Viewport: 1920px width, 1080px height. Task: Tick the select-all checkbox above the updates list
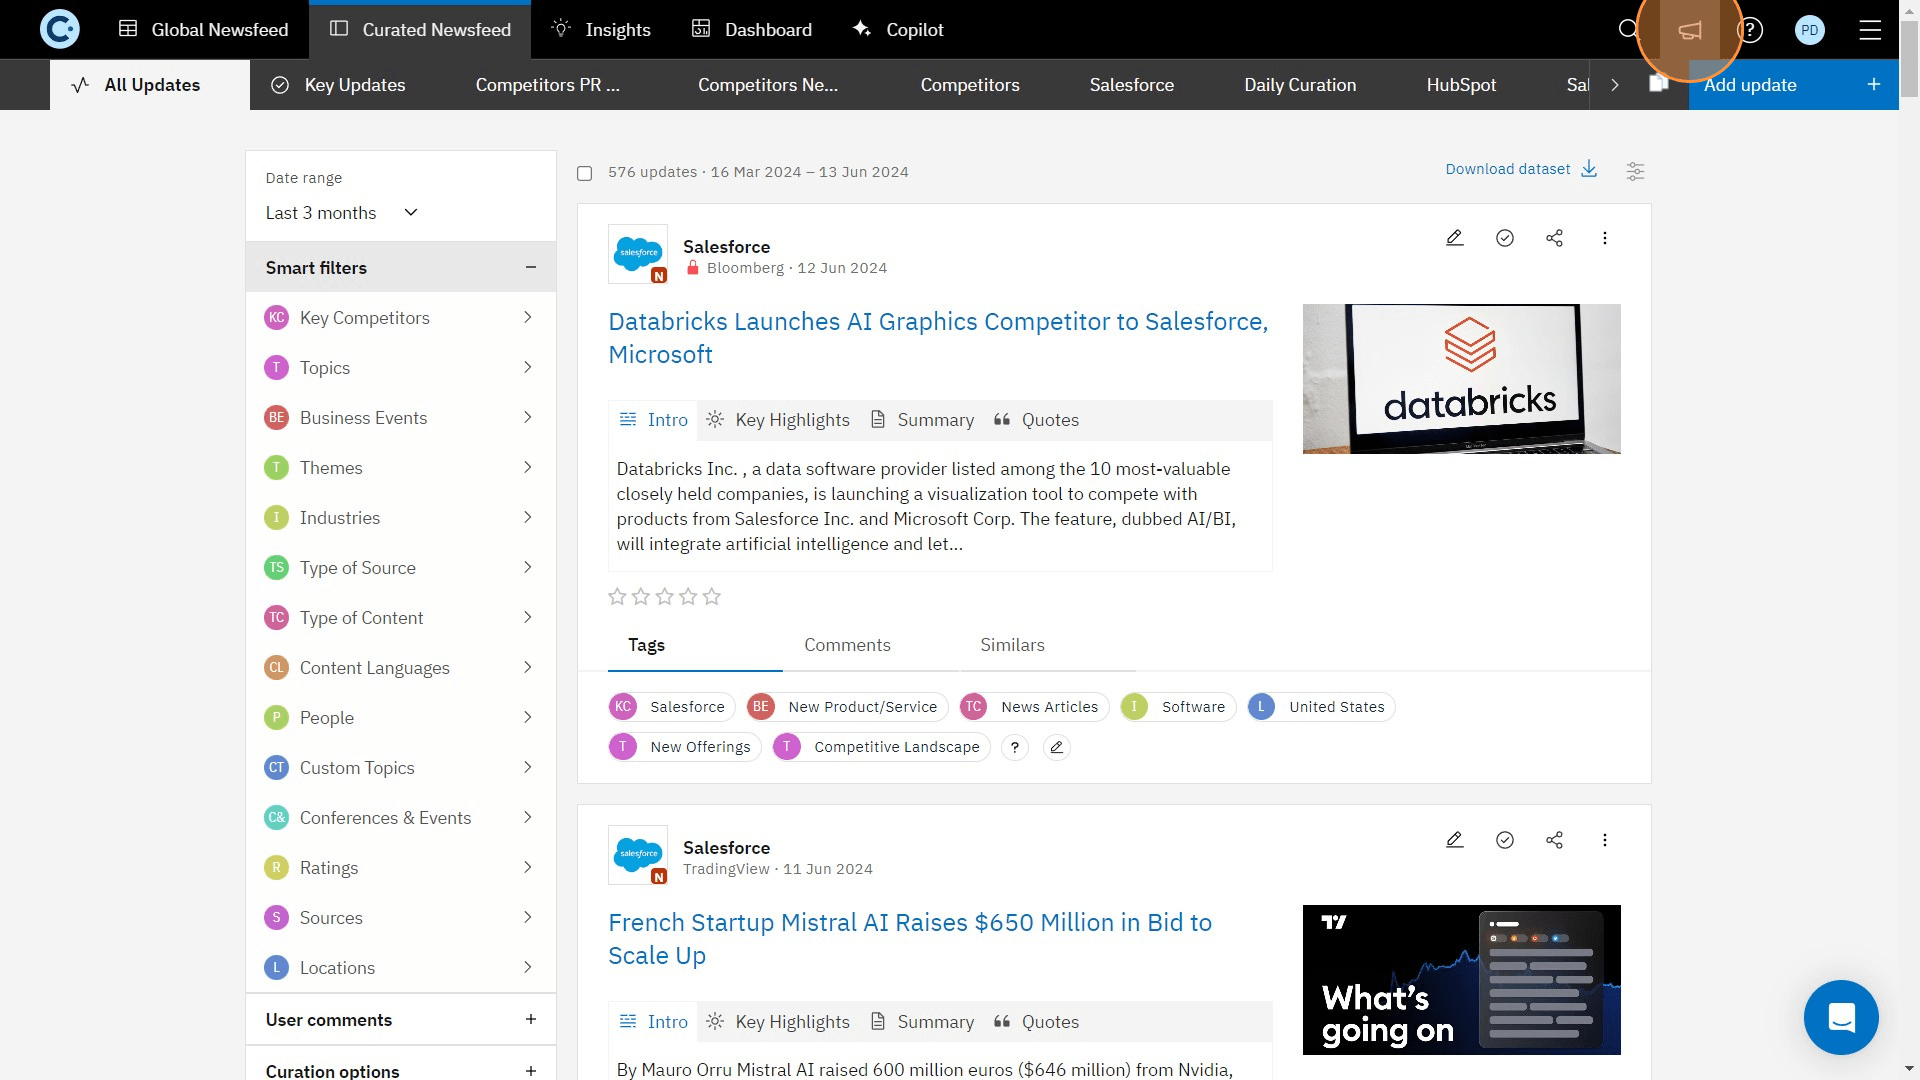tap(585, 172)
